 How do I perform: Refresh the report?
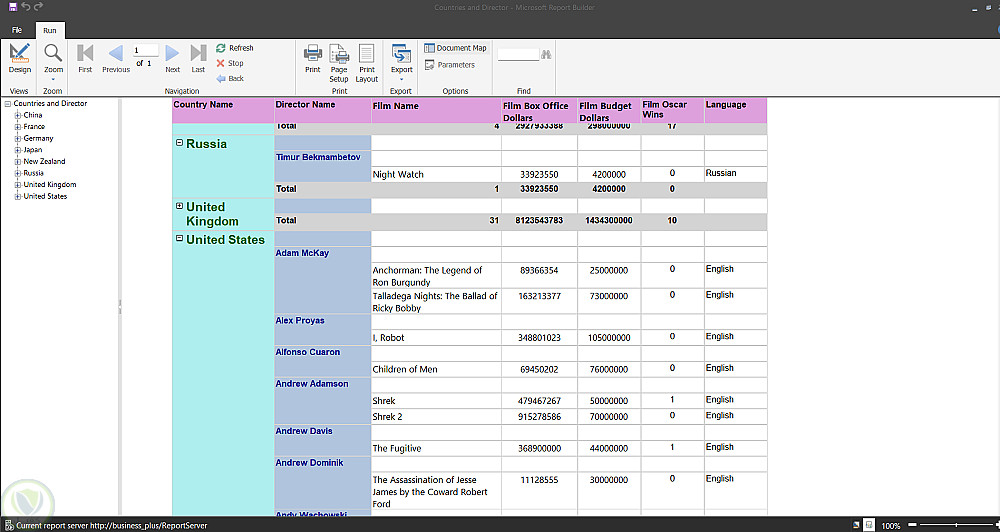(x=235, y=48)
